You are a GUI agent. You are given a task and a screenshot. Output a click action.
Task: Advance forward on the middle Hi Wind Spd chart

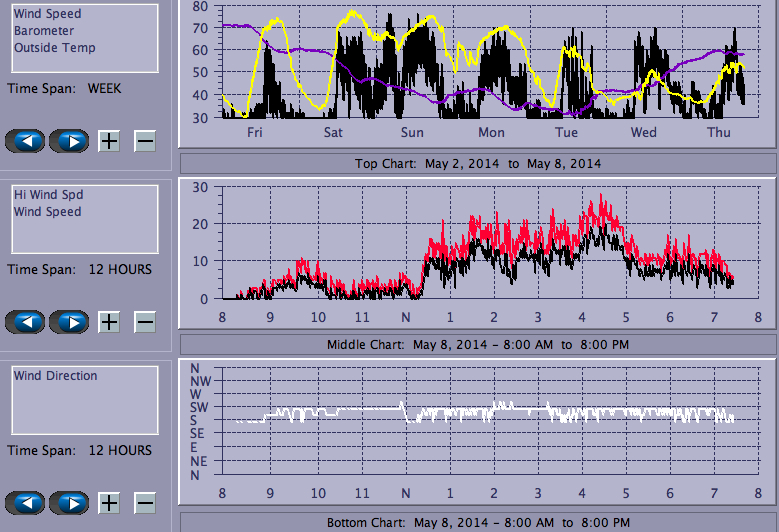(69, 322)
